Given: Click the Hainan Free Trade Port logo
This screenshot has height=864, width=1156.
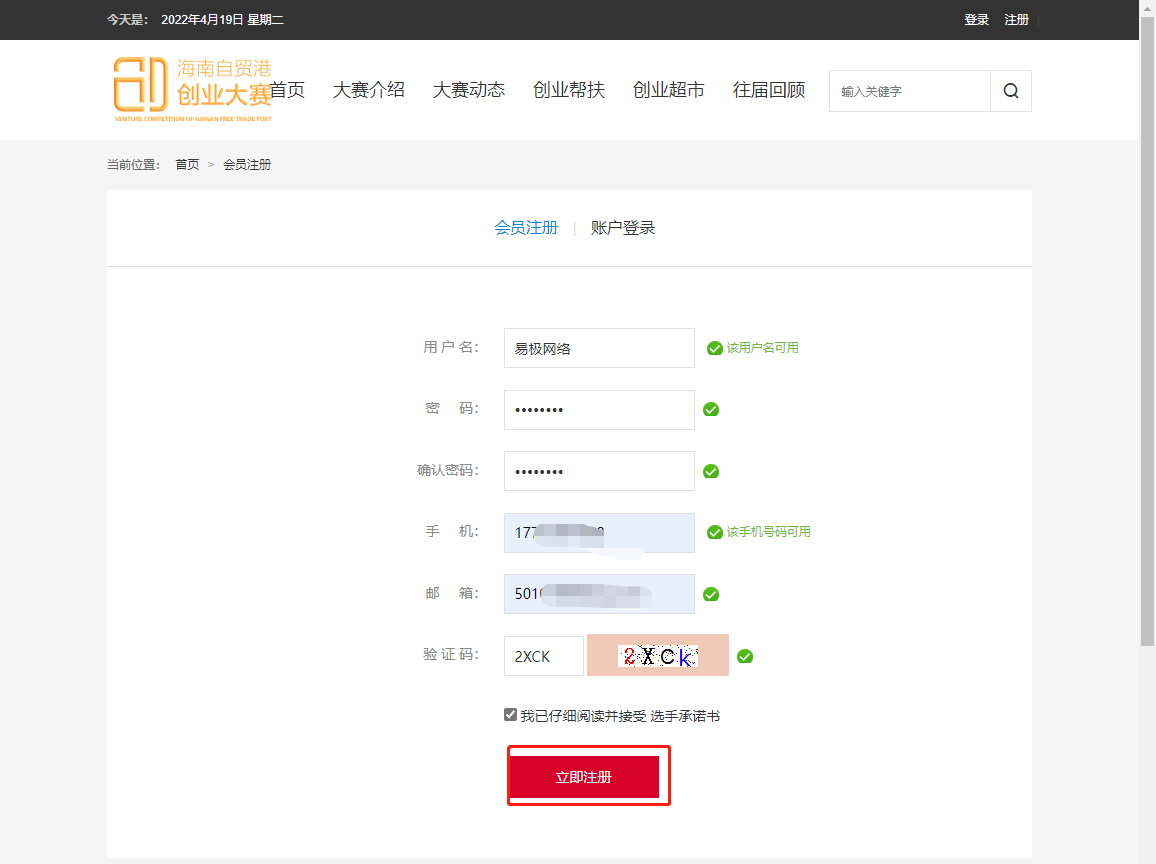Looking at the screenshot, I should 190,89.
